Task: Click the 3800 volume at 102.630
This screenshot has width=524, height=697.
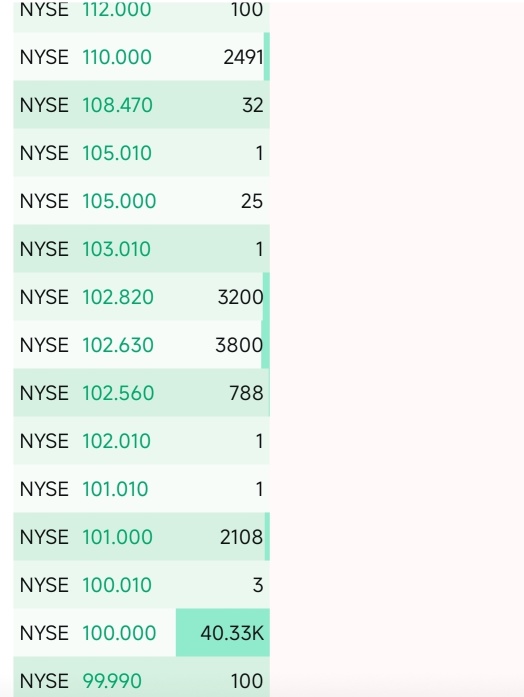Action: pyautogui.click(x=239, y=345)
